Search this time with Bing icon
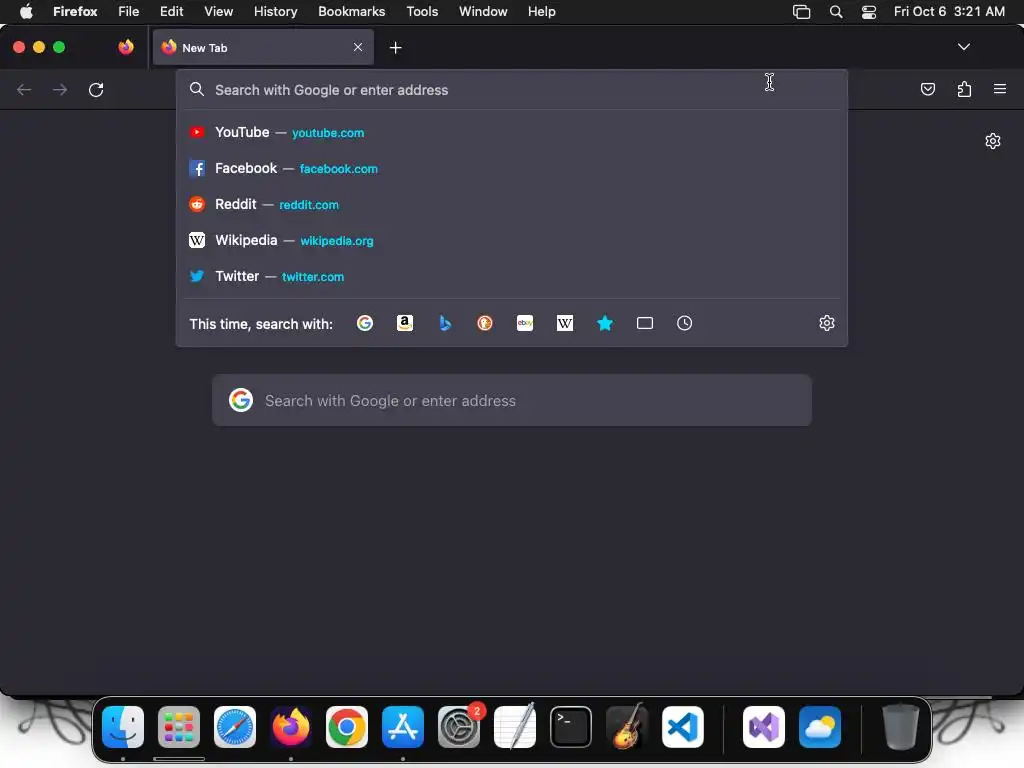The image size is (1024, 768). pos(445,323)
